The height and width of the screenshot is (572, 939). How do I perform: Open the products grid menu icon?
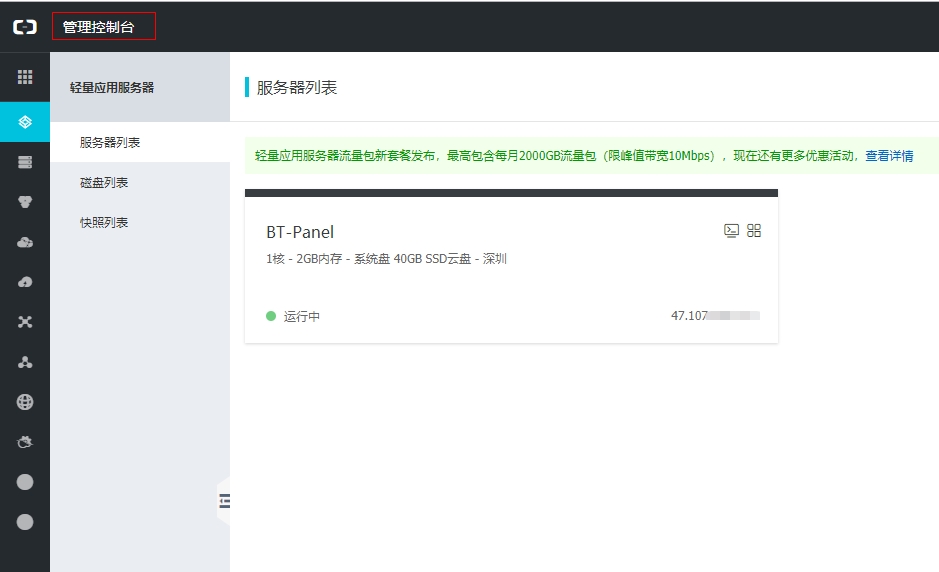point(25,77)
